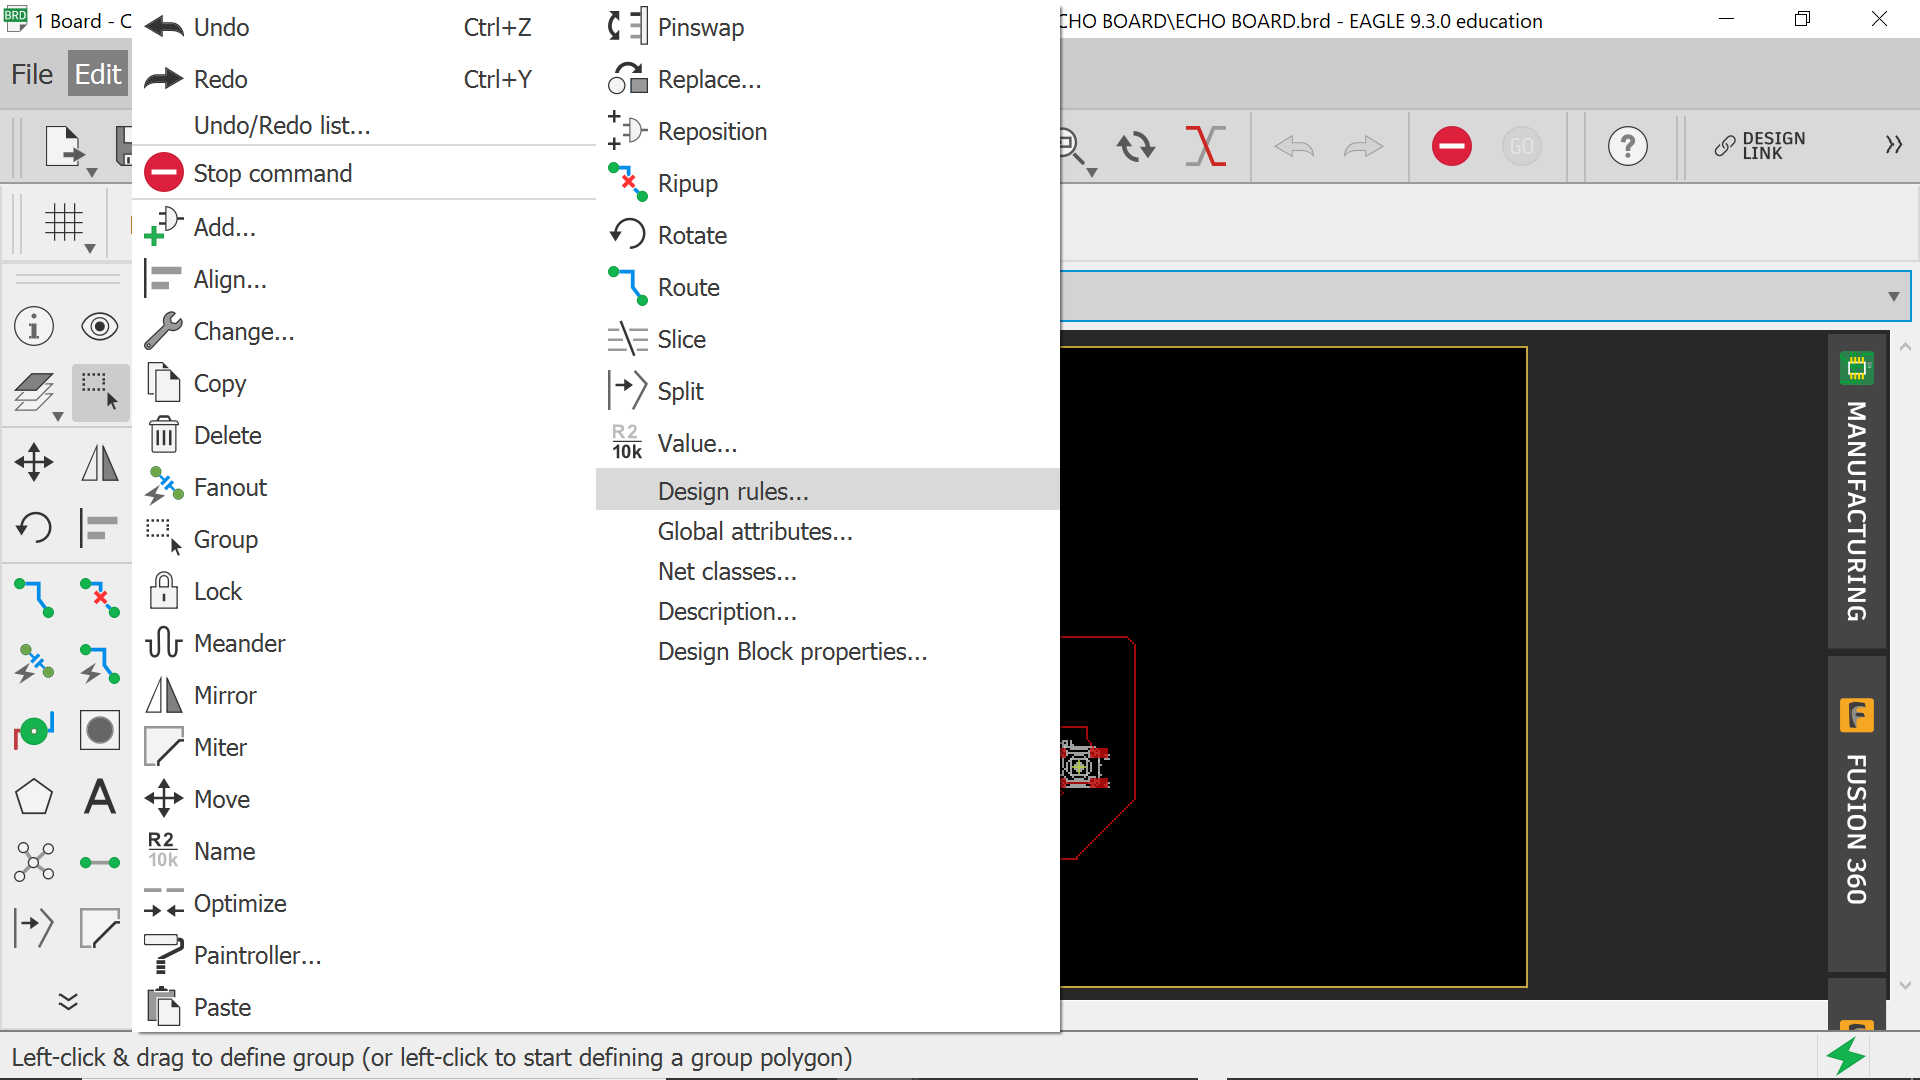1920x1080 pixels.
Task: Open the Help question mark icon
Action: [1627, 147]
